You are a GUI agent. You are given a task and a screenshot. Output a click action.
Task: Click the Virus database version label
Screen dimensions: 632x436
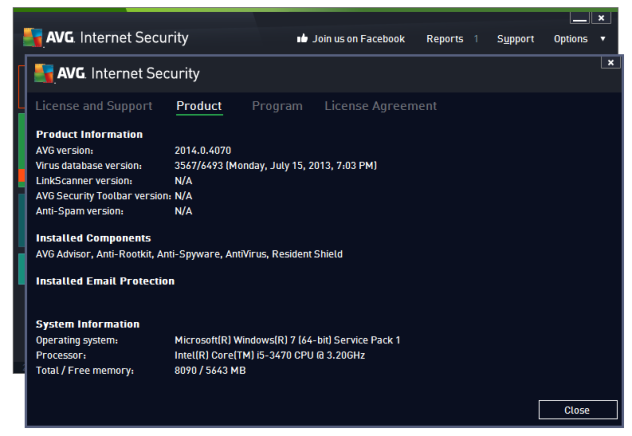(x=89, y=166)
